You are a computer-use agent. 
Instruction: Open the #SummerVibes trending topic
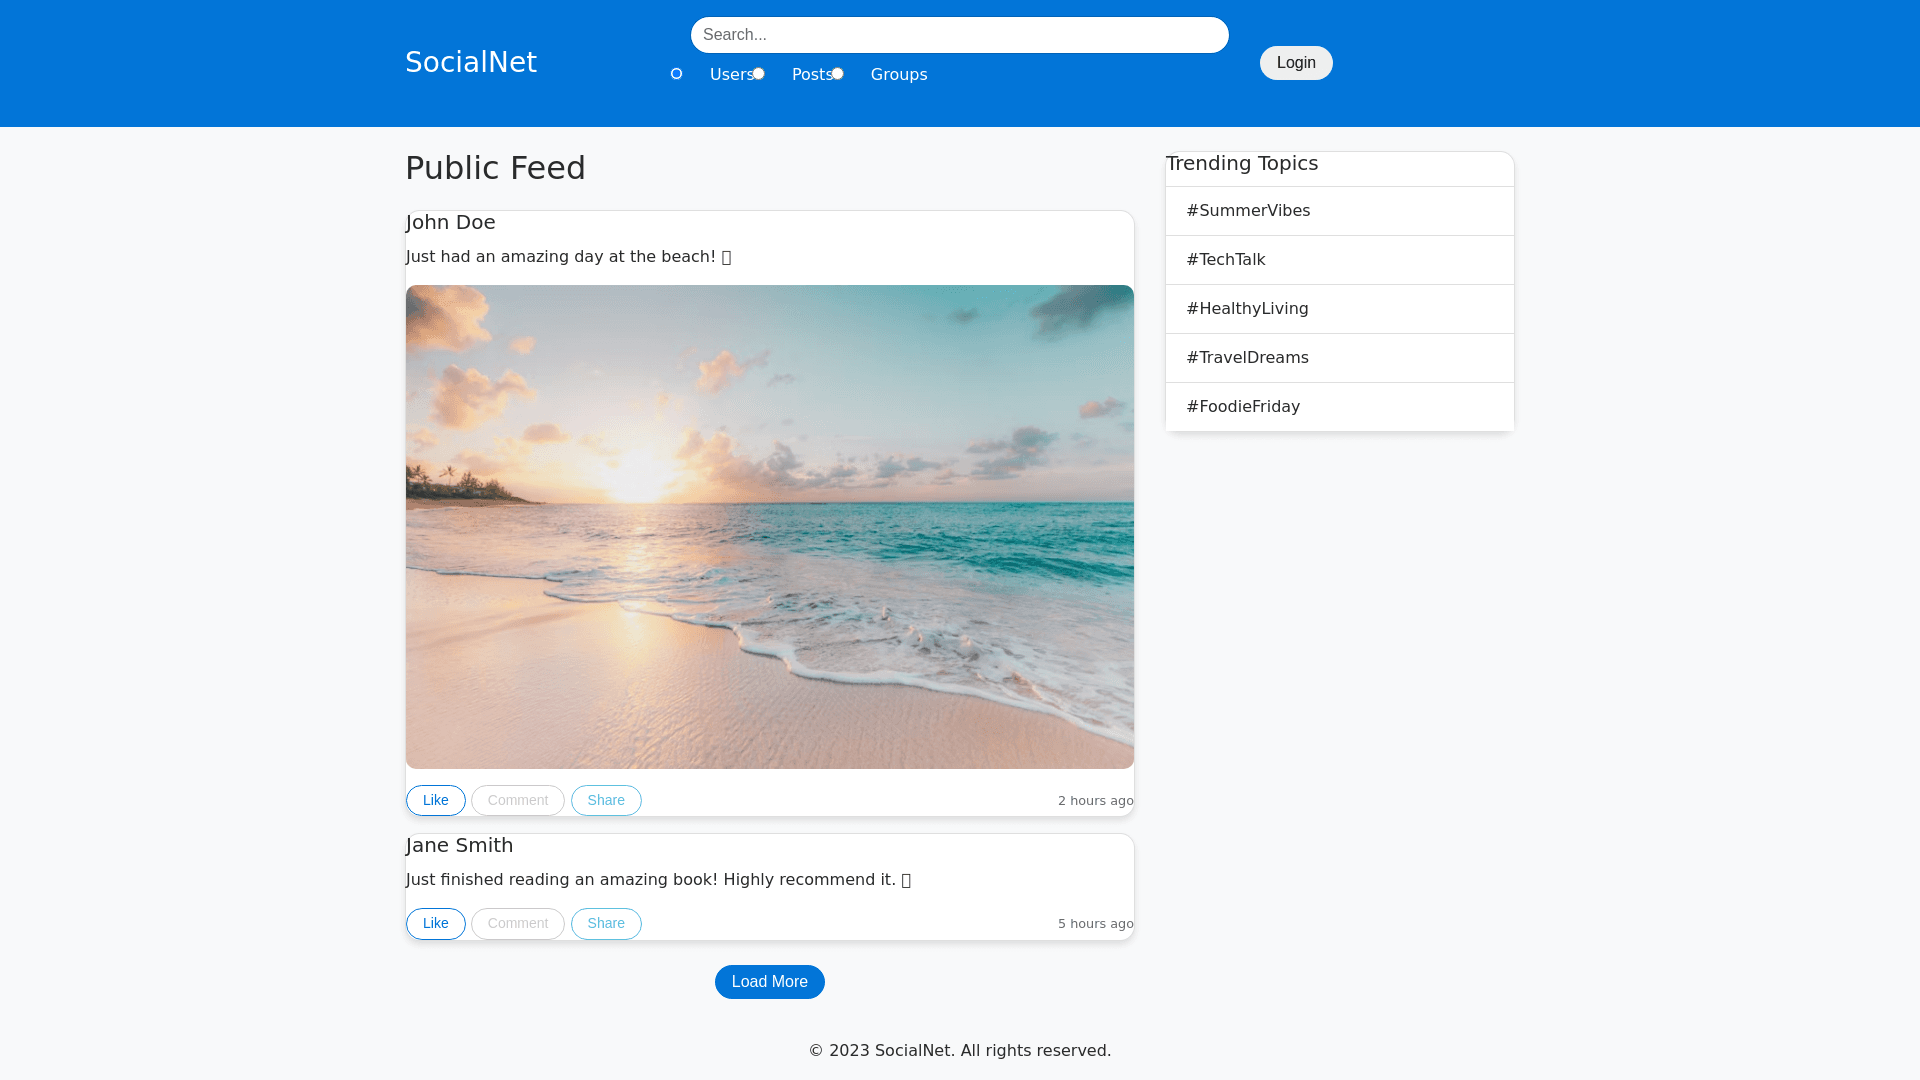pos(1248,211)
